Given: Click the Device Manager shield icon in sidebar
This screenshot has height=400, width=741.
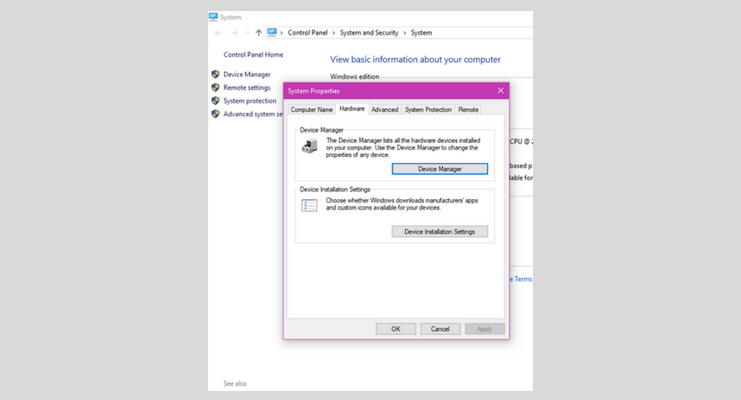Looking at the screenshot, I should pyautogui.click(x=215, y=74).
